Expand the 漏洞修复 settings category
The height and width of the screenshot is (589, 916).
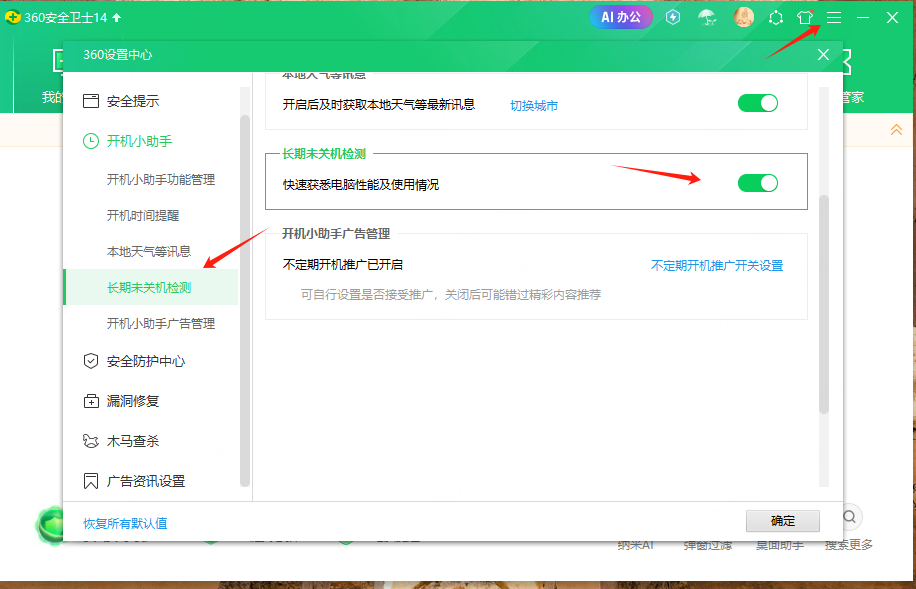point(132,401)
